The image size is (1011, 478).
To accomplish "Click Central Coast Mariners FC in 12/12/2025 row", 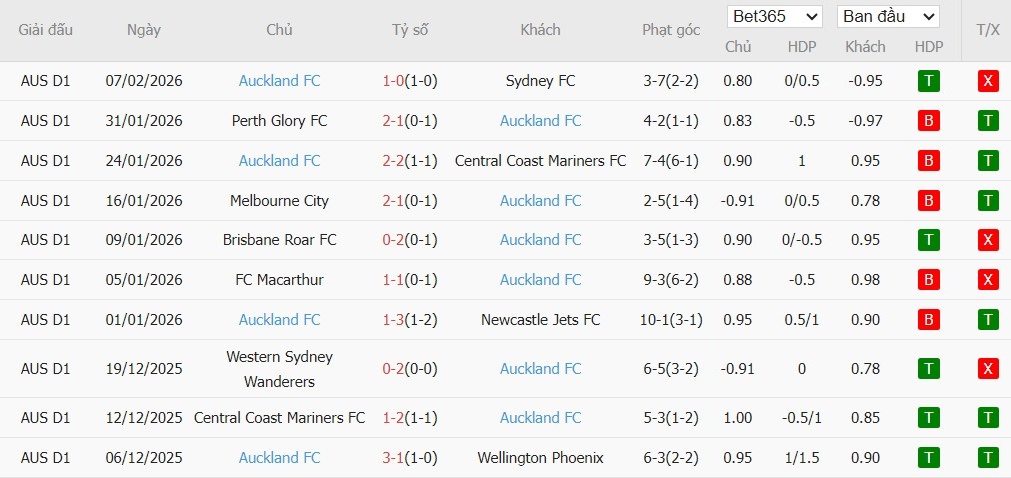I will coord(279,418).
